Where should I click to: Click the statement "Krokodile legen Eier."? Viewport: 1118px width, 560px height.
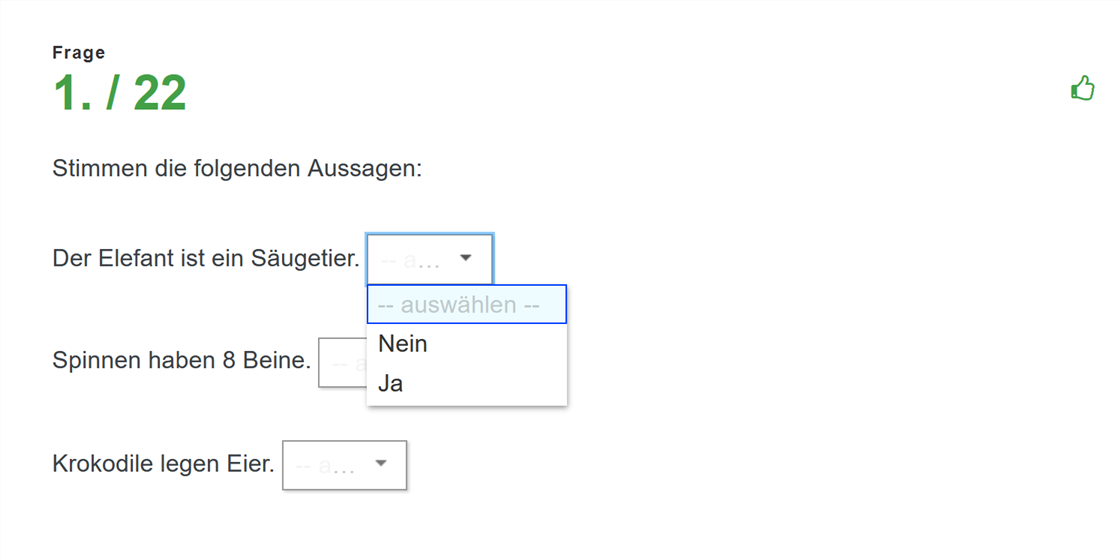tap(163, 464)
